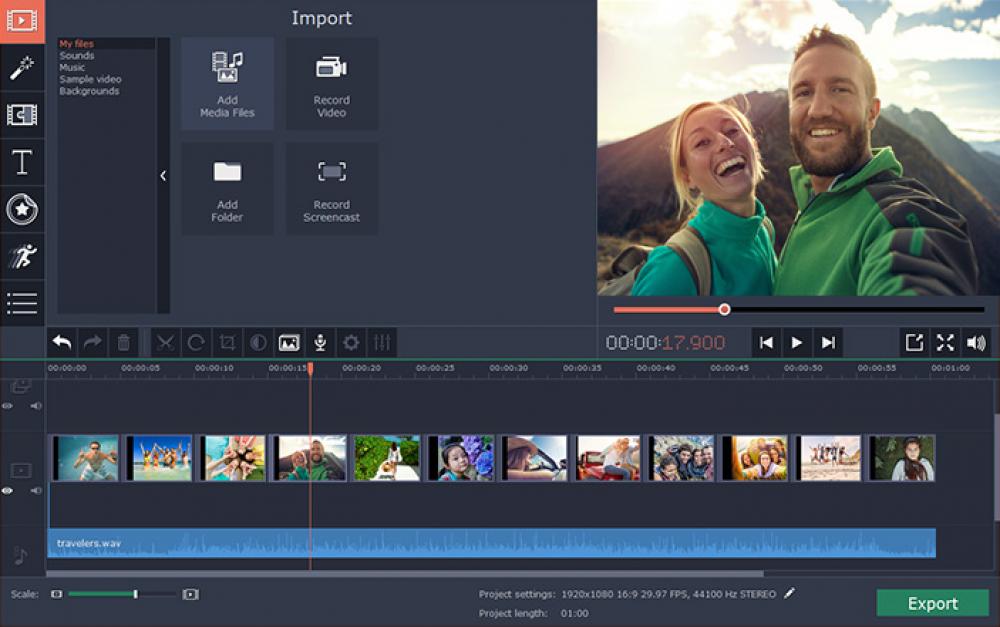This screenshot has height=627, width=1000.
Task: Toggle fullscreen preview mode
Action: point(944,342)
